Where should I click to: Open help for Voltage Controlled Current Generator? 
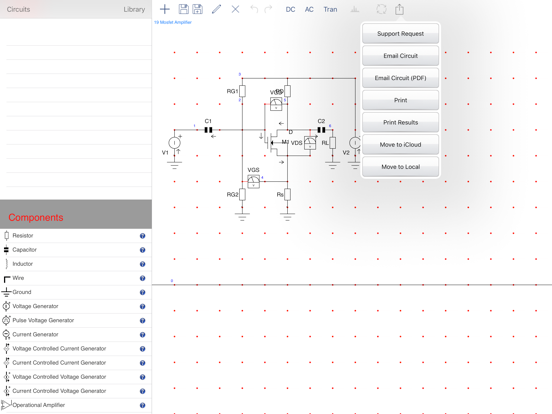143,349
